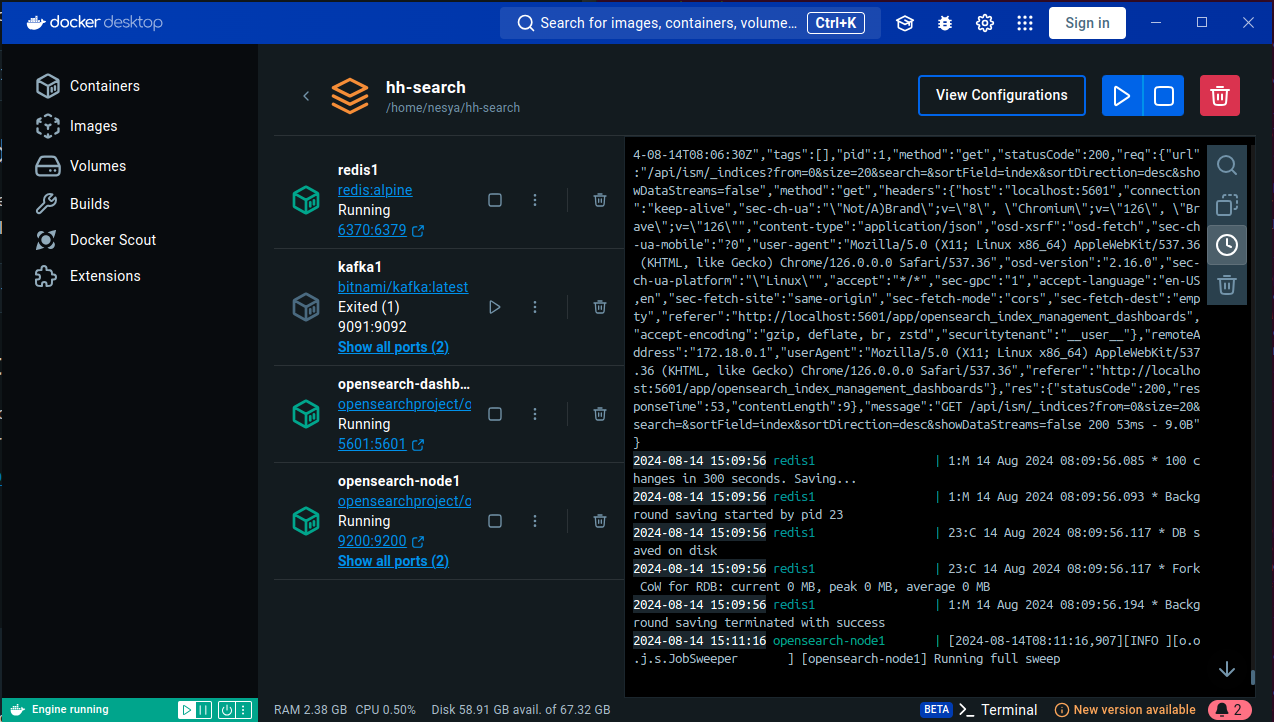1274x722 pixels.
Task: Clear the log terminal trash icon
Action: tap(1227, 285)
